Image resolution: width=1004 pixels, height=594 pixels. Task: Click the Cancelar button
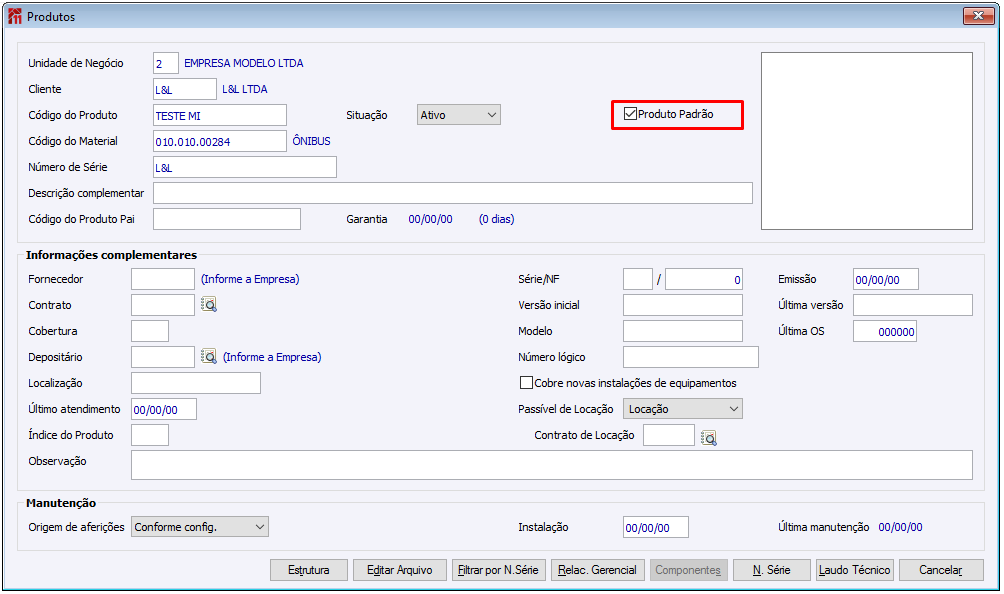[x=941, y=570]
